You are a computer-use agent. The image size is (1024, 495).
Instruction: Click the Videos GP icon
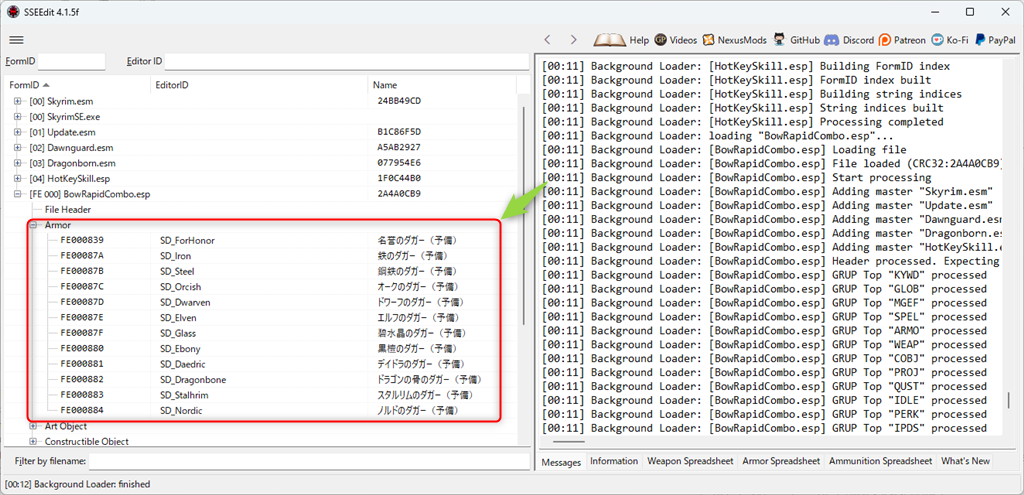tap(660, 40)
